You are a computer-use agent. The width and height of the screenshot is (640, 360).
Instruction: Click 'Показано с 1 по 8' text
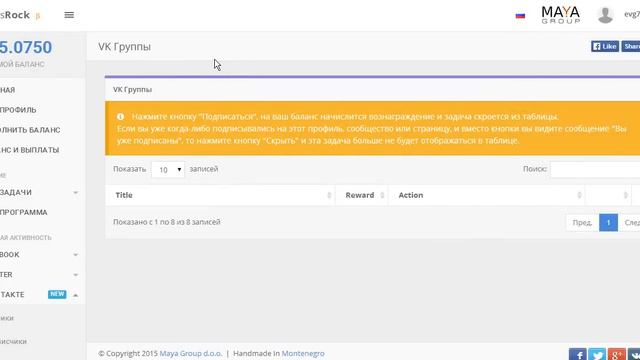click(x=167, y=222)
